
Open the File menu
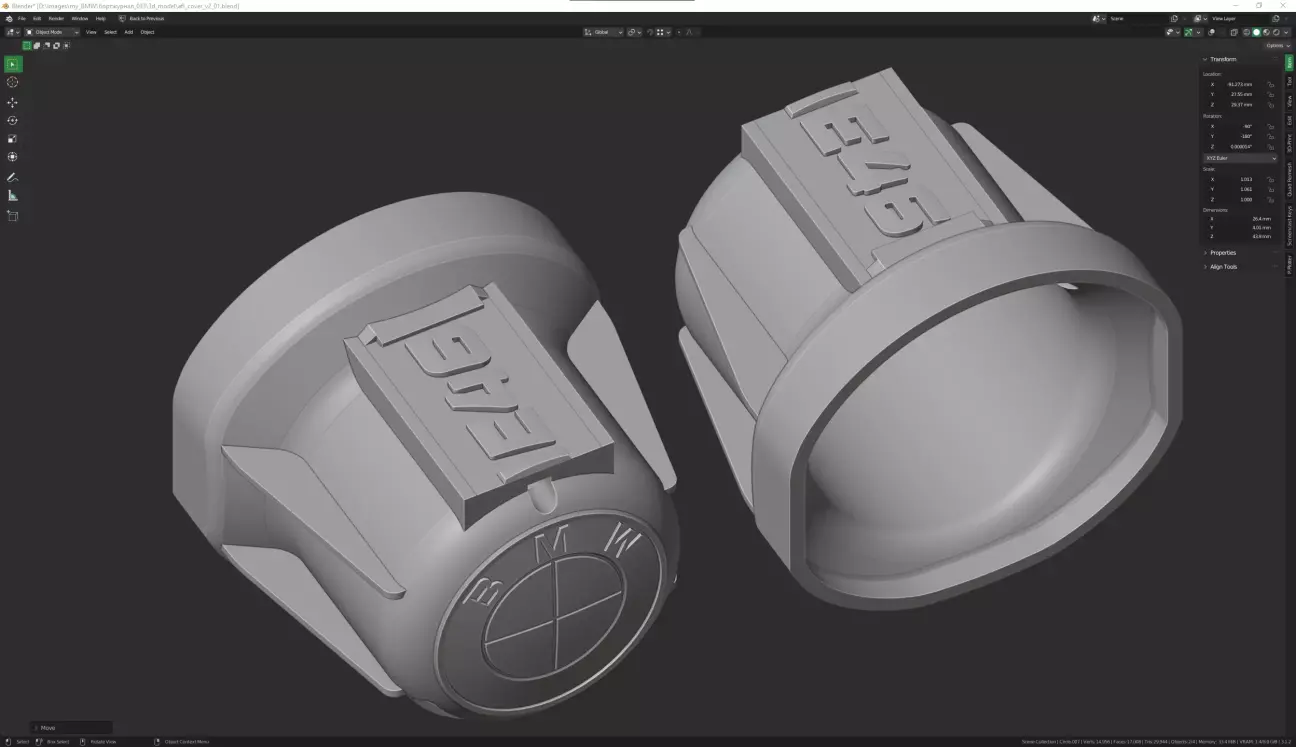(22, 18)
